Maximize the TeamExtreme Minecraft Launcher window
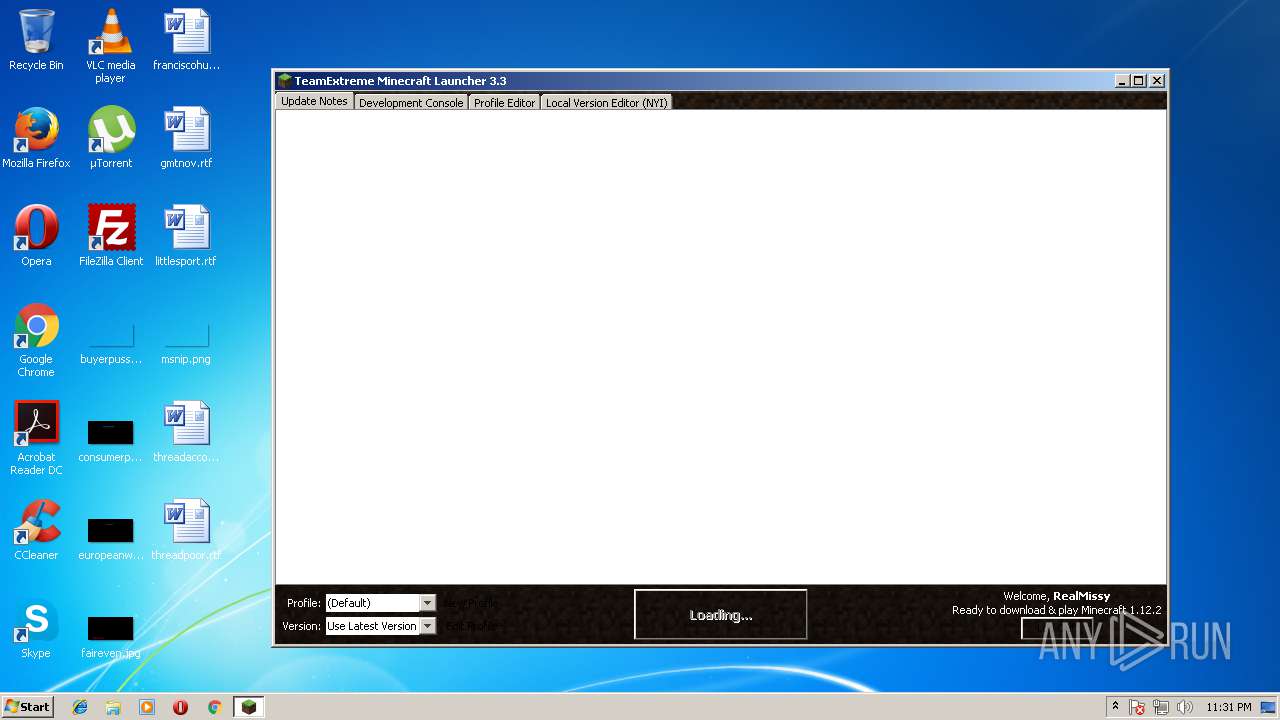 pos(1139,81)
